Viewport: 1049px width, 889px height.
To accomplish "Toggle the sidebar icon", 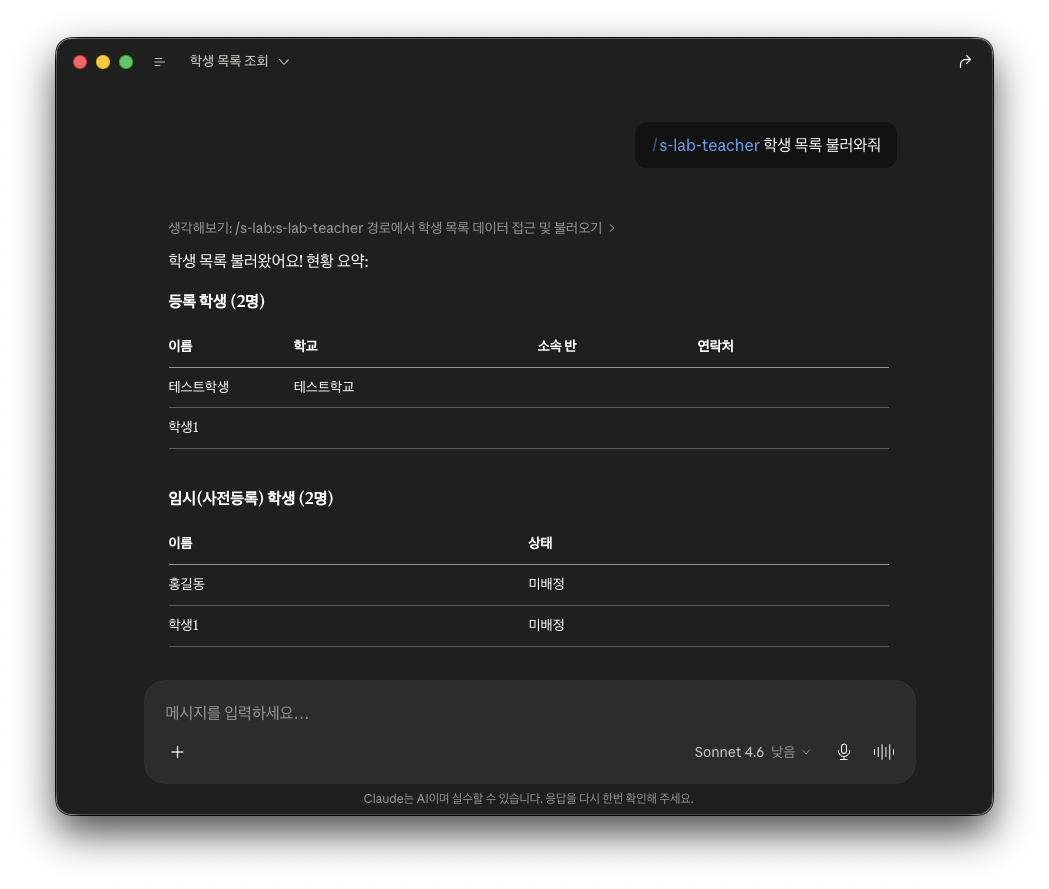I will click(159, 62).
